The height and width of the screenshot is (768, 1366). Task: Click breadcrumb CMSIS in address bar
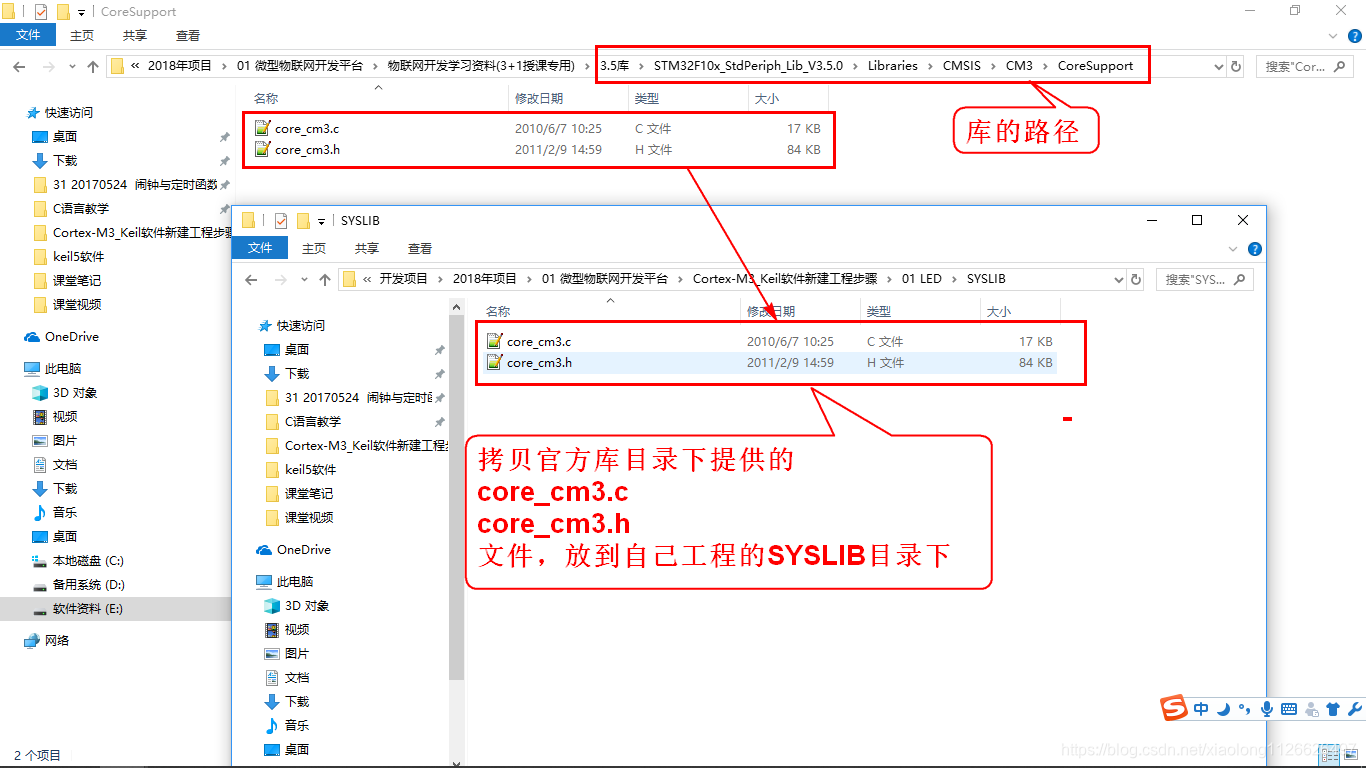(961, 66)
